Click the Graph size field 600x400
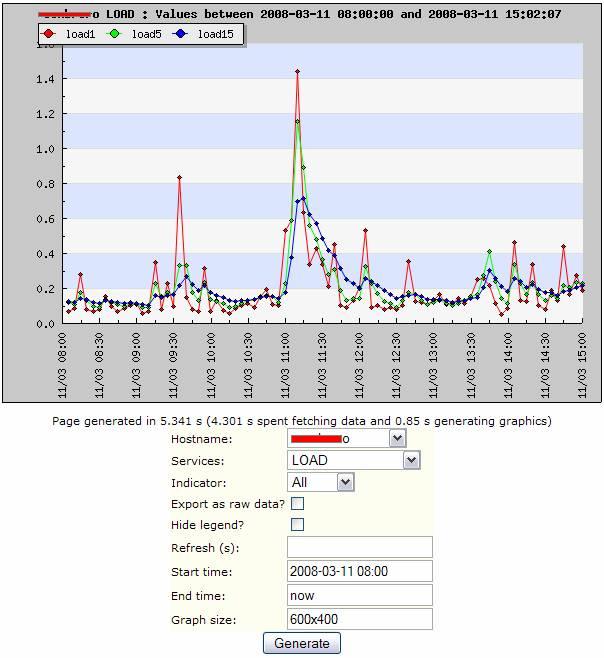Image resolution: width=604 pixels, height=658 pixels. point(360,619)
